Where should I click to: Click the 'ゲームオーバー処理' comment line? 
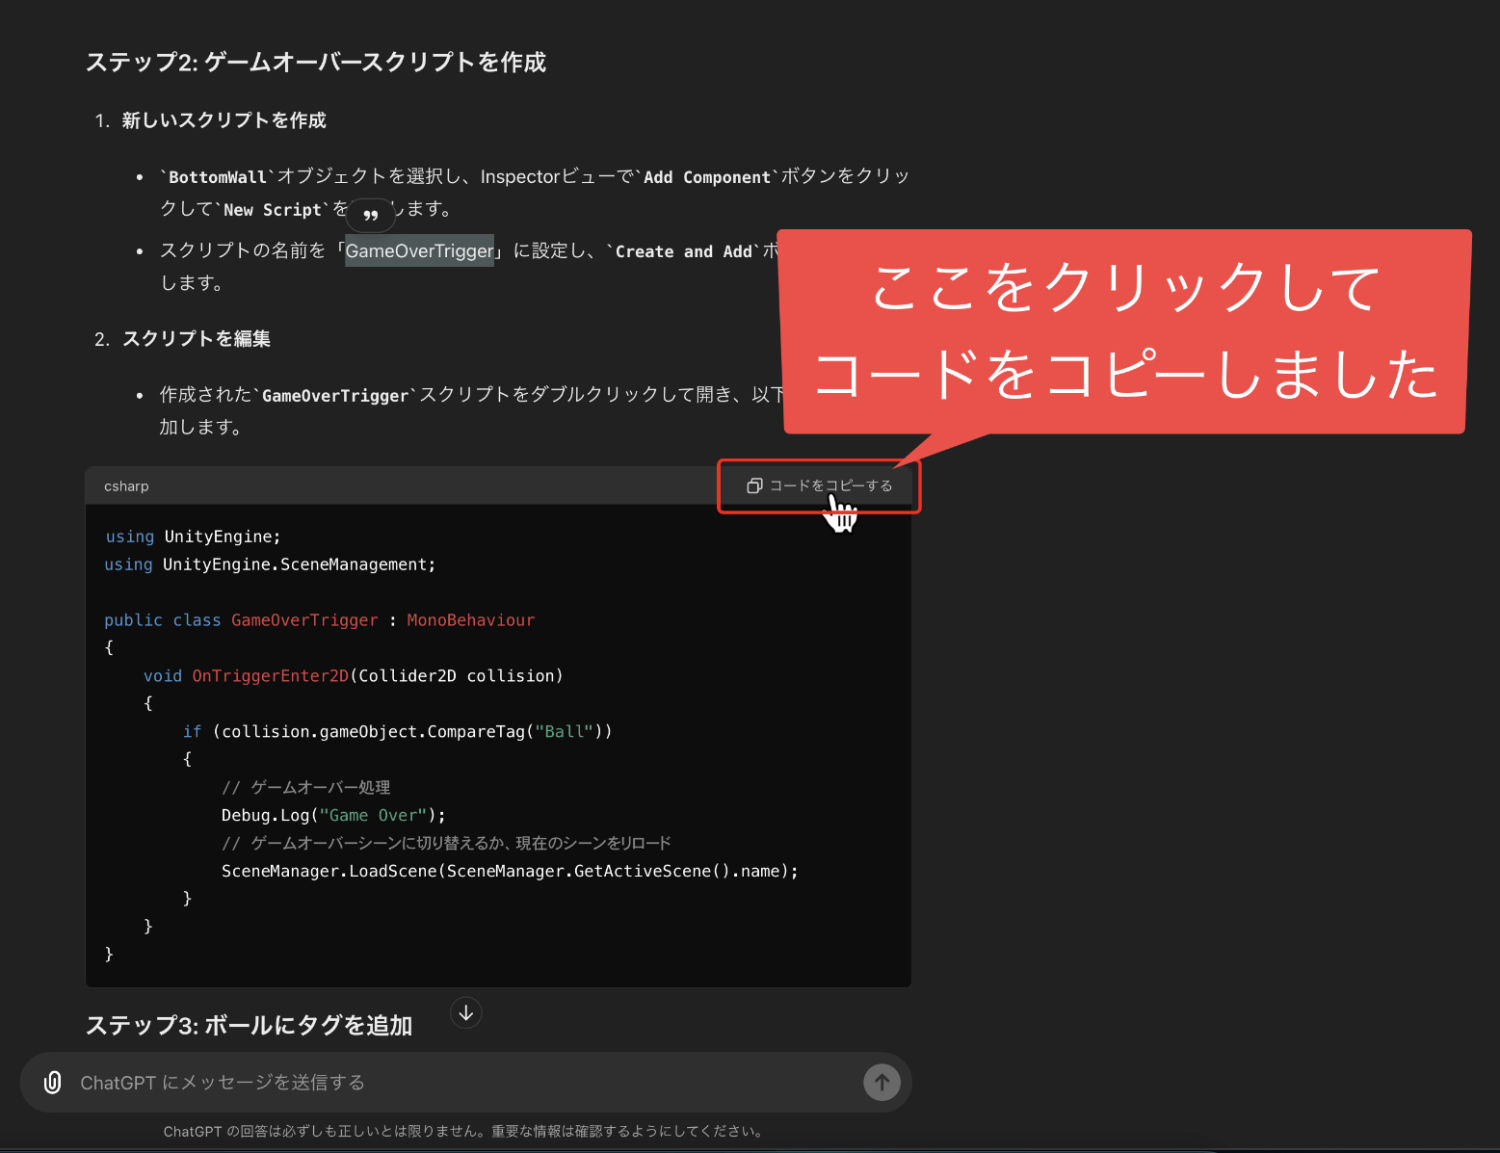coord(306,788)
